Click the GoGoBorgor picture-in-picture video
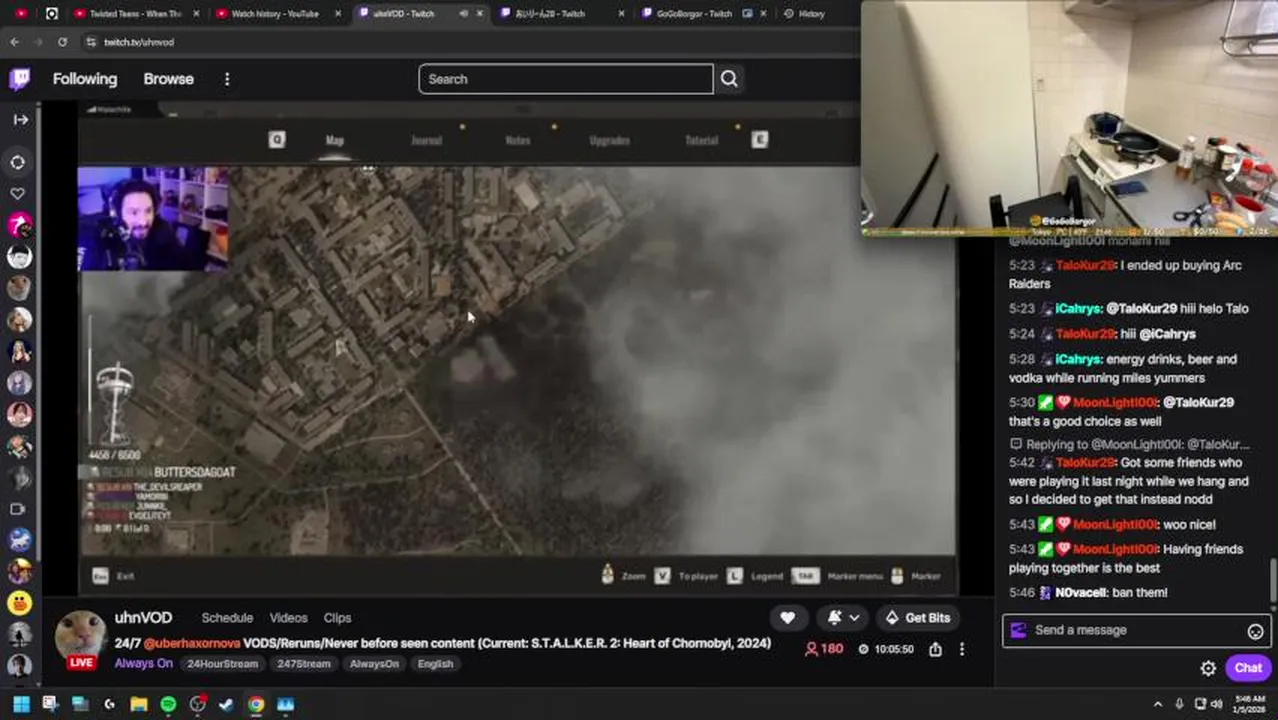Image resolution: width=1278 pixels, height=720 pixels. 1069,118
